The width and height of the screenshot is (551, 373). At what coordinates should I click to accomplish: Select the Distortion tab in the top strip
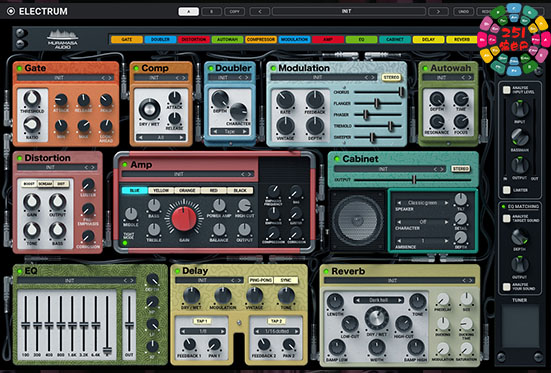pyautogui.click(x=194, y=40)
